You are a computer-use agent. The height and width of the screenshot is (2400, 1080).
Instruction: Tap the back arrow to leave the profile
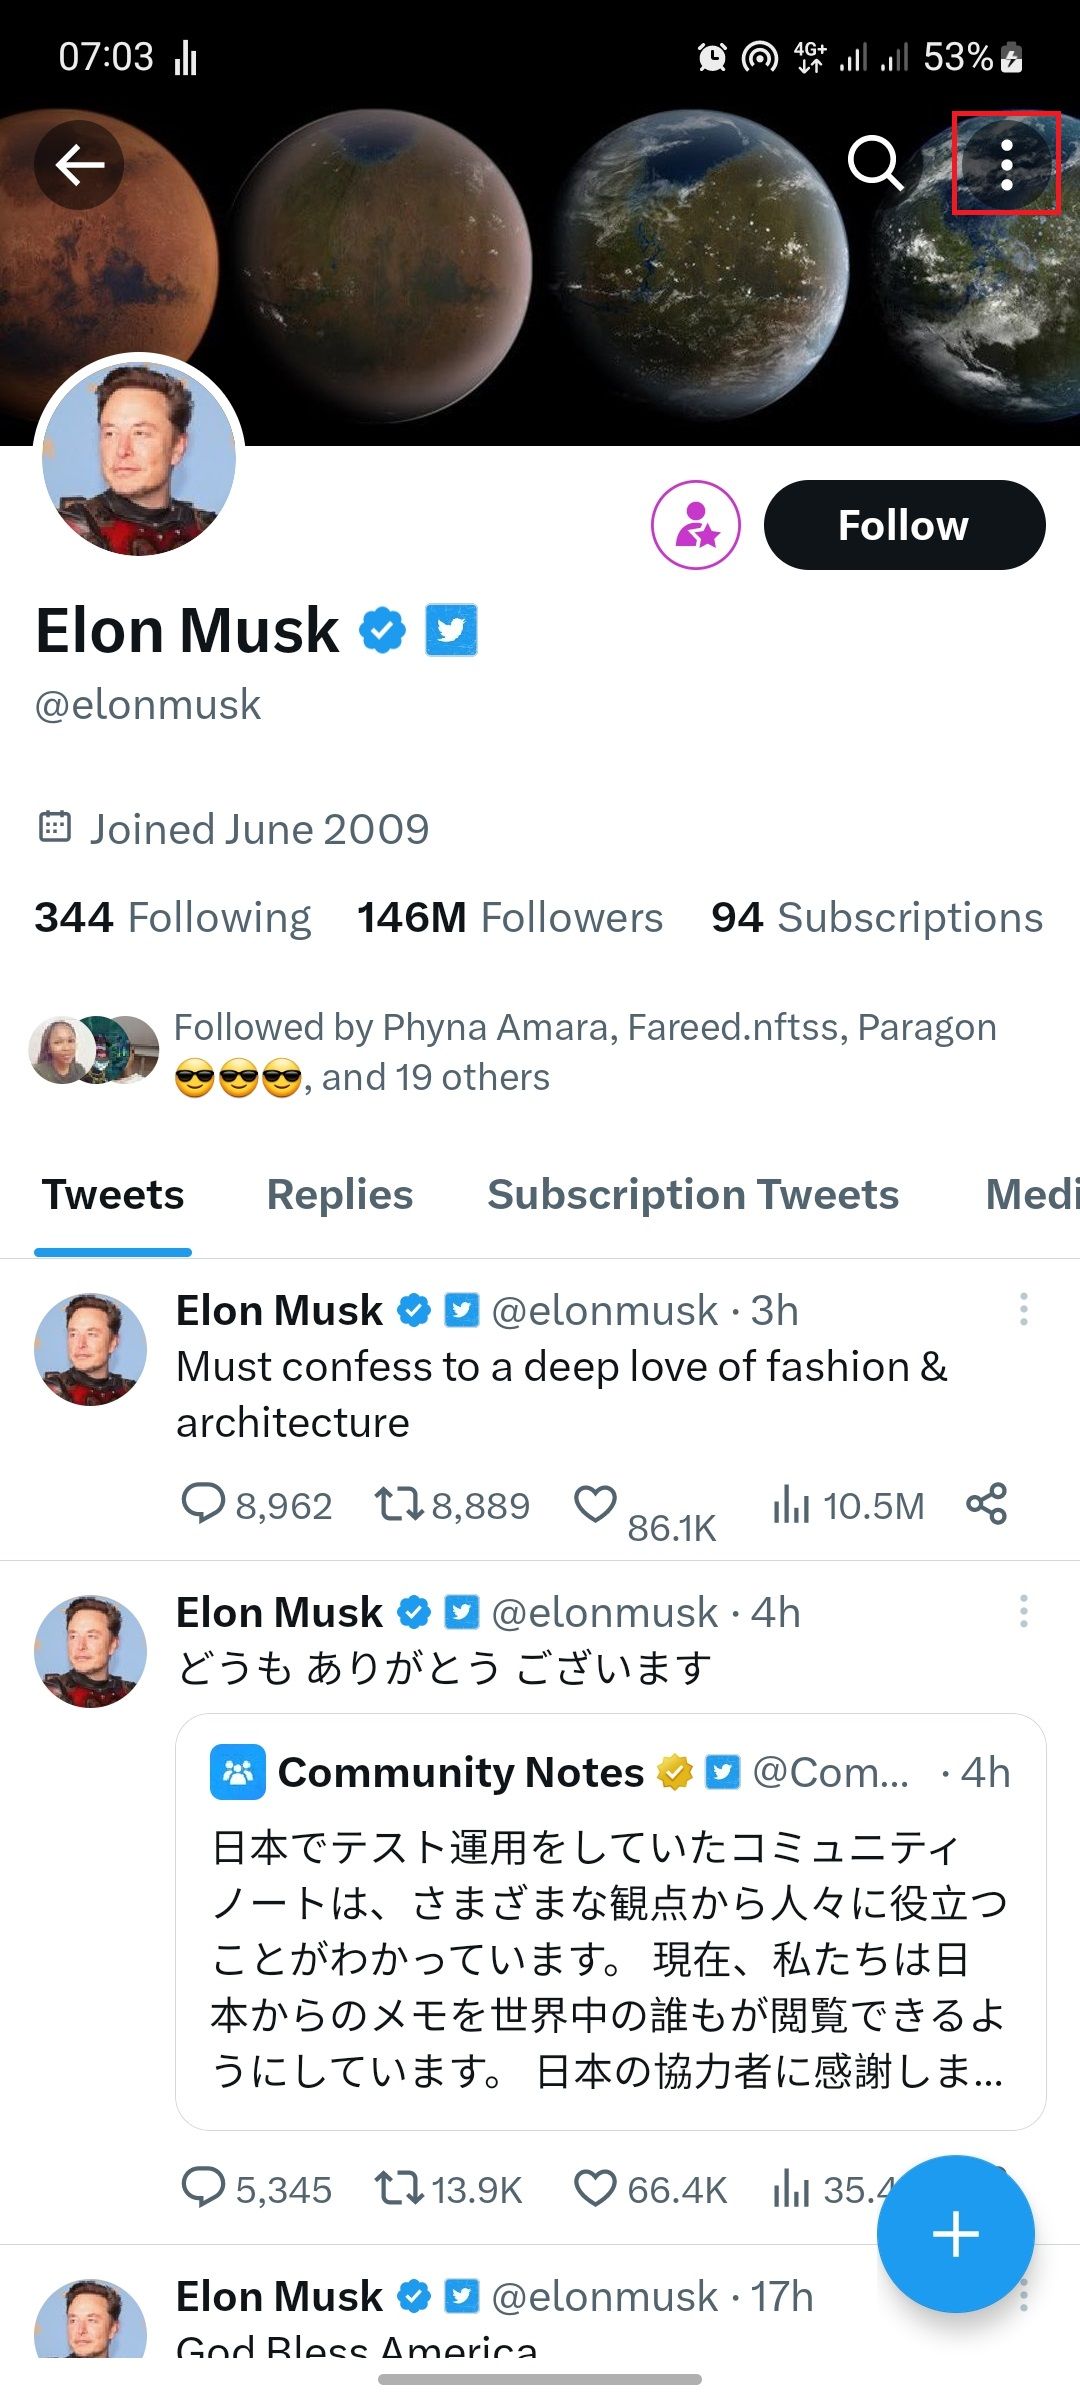pos(78,165)
